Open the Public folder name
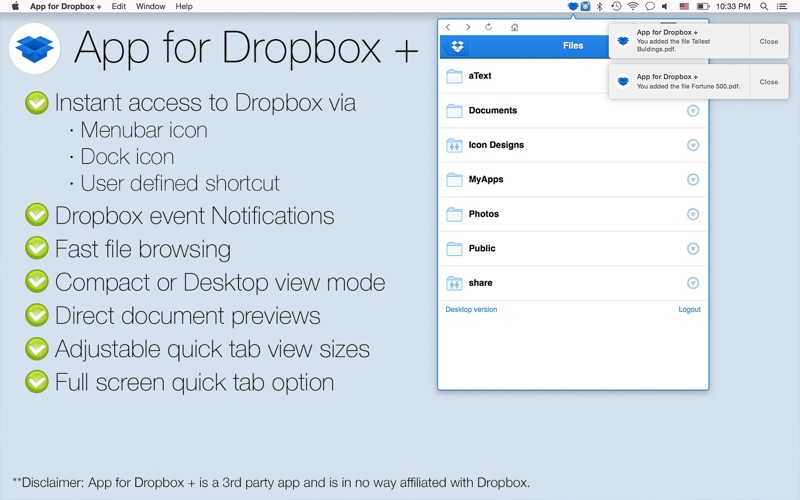The image size is (800, 500). pos(482,248)
